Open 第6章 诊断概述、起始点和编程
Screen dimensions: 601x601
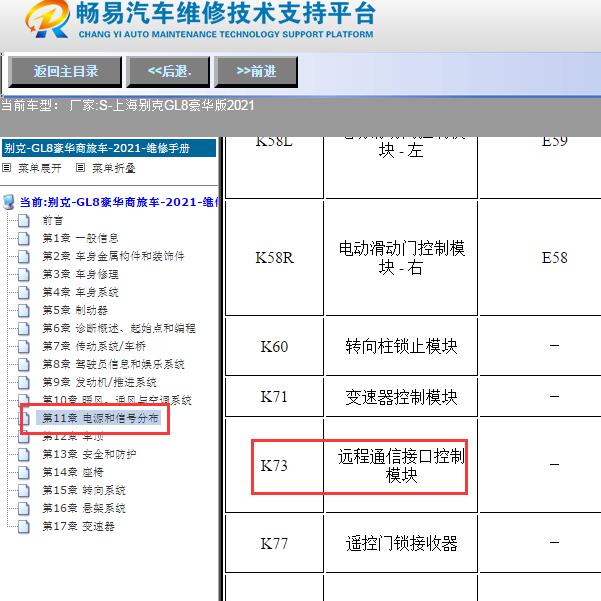point(119,328)
